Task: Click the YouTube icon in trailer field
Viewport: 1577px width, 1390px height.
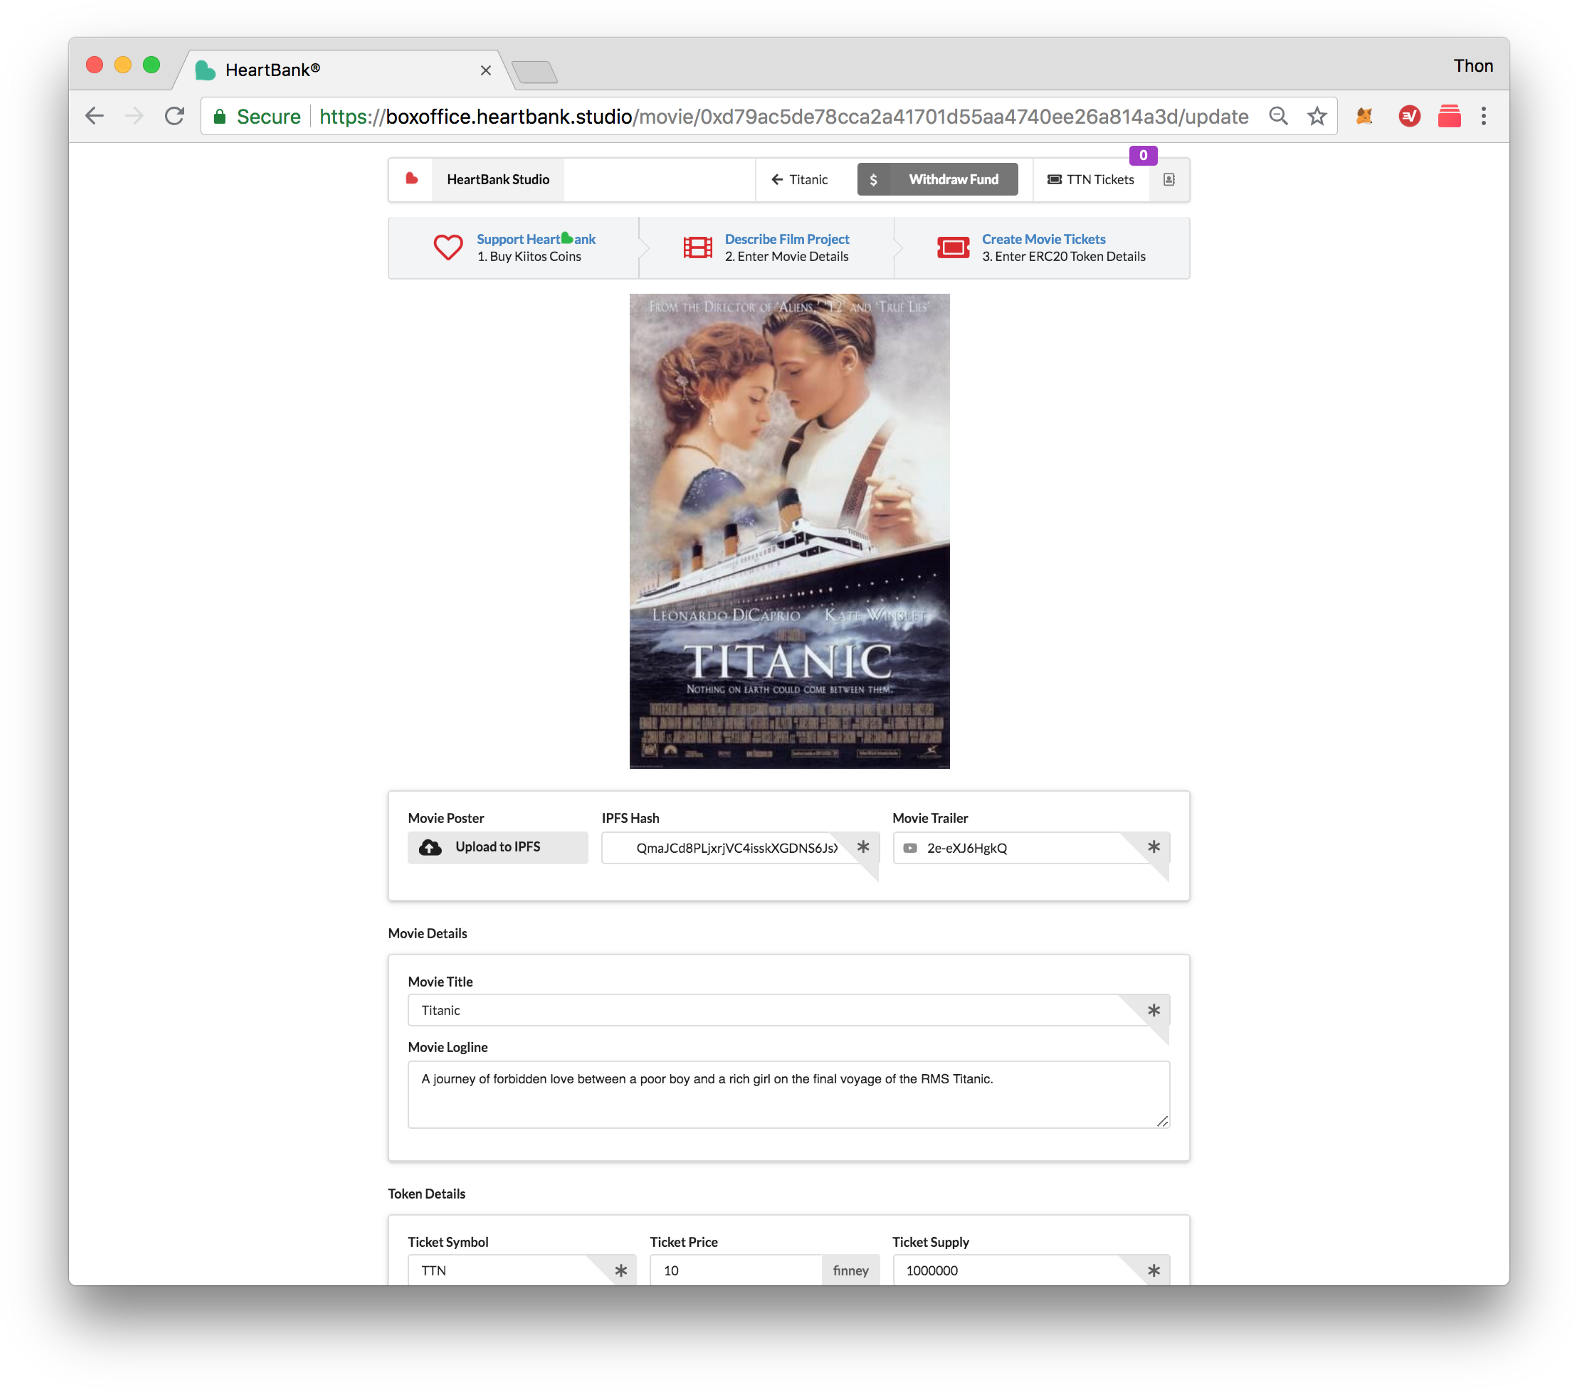Action: (x=910, y=848)
